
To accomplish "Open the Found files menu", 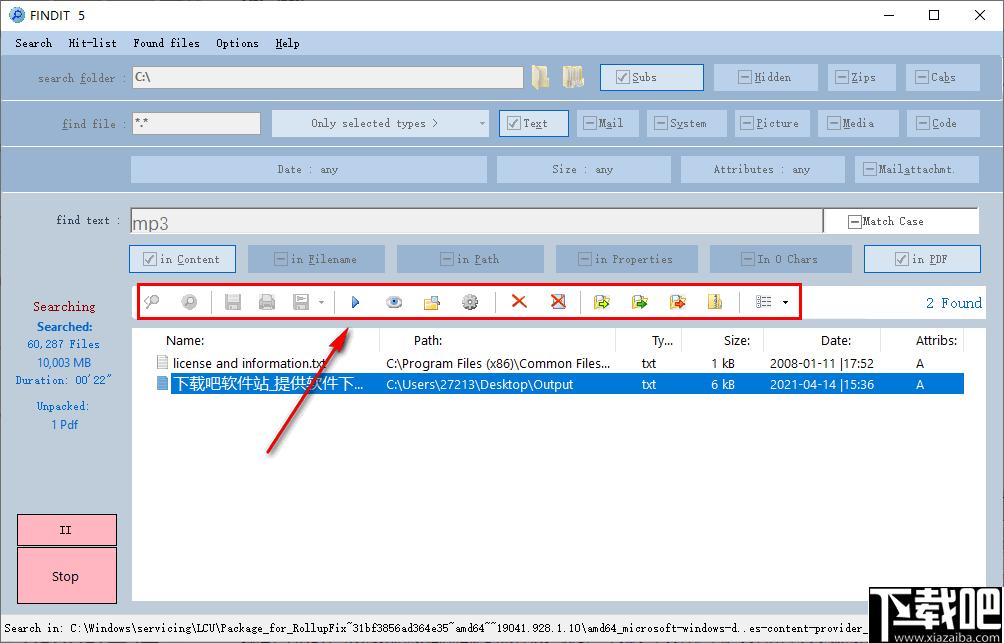I will pyautogui.click(x=166, y=44).
